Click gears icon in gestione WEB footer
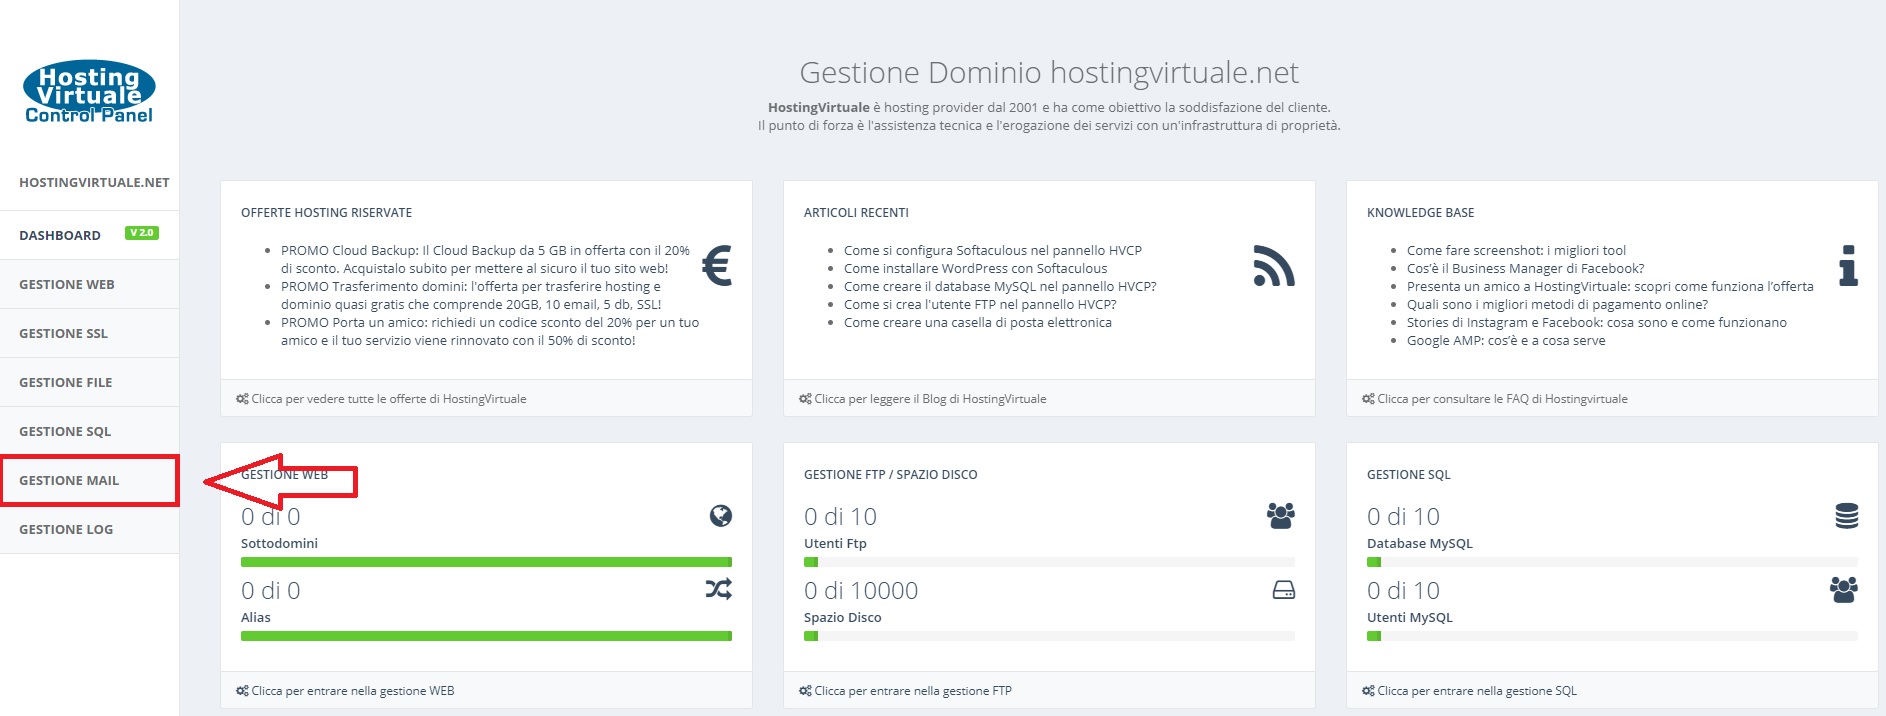This screenshot has height=716, width=1886. (x=242, y=691)
